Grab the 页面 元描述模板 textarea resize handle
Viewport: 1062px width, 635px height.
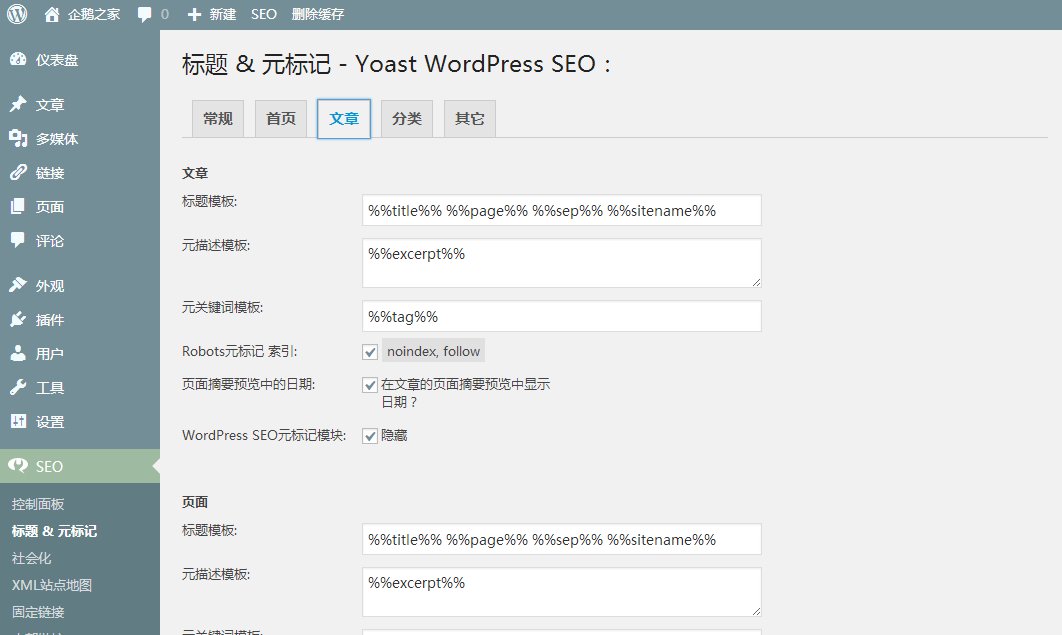tap(756, 611)
